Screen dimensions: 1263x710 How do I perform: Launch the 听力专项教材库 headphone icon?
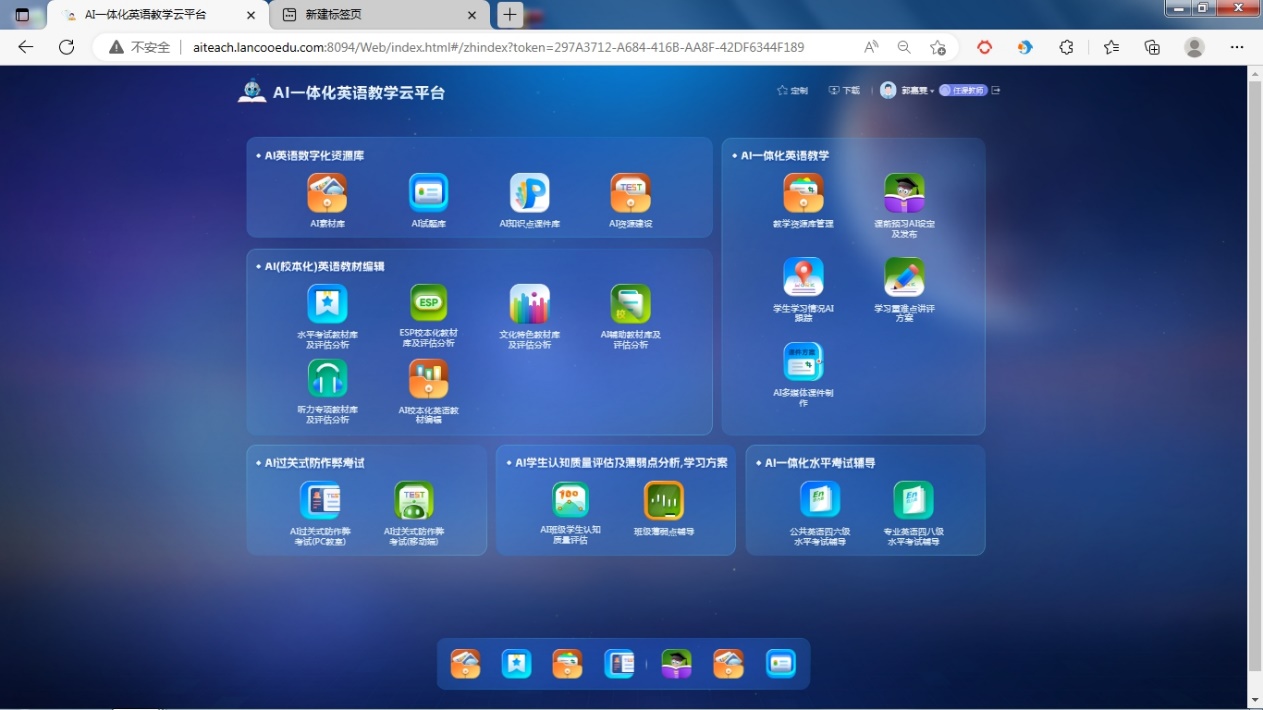point(327,379)
